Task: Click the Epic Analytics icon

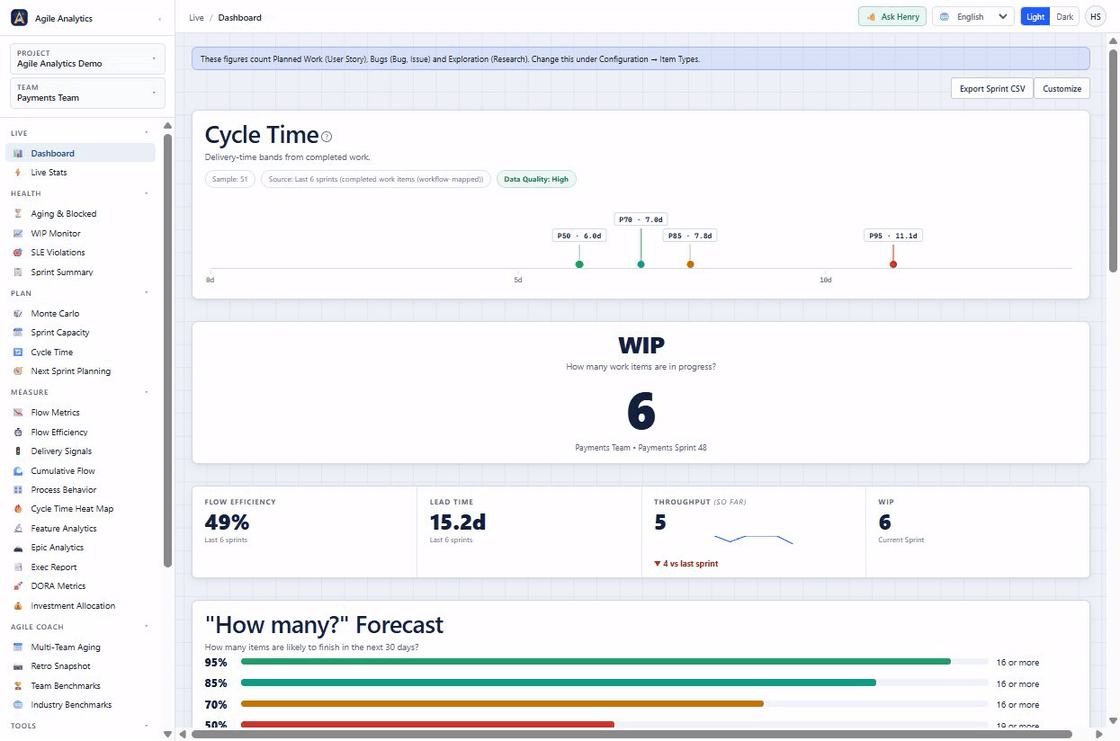Action: point(18,547)
